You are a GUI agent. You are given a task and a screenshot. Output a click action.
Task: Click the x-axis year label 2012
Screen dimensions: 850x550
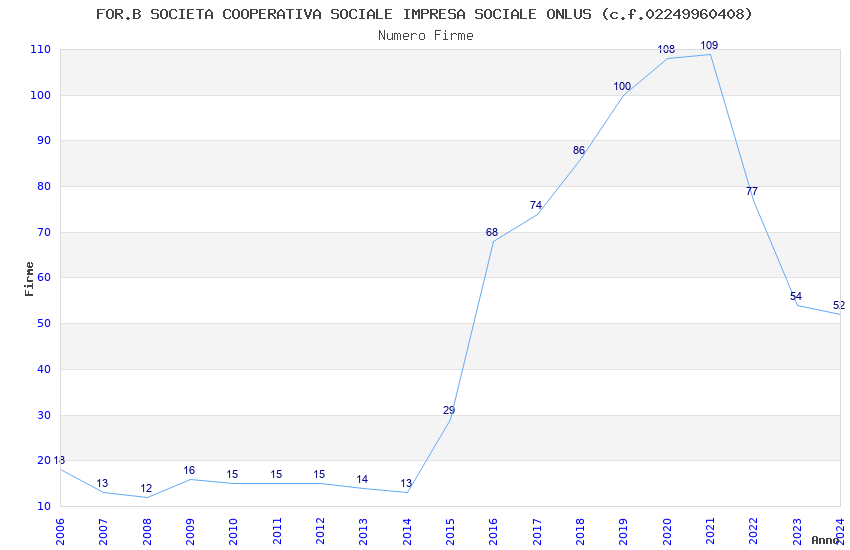(320, 531)
